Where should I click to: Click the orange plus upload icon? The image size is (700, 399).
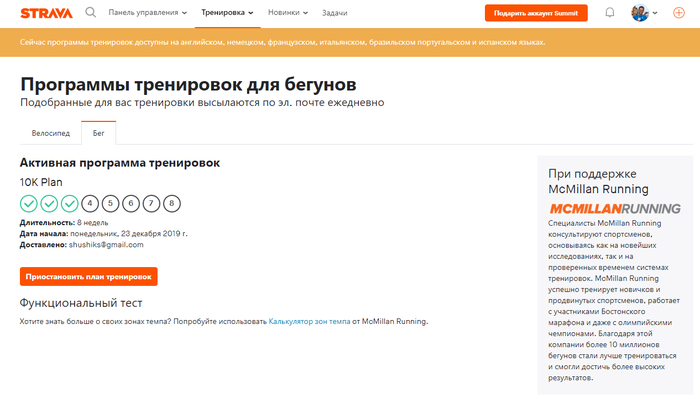(679, 13)
